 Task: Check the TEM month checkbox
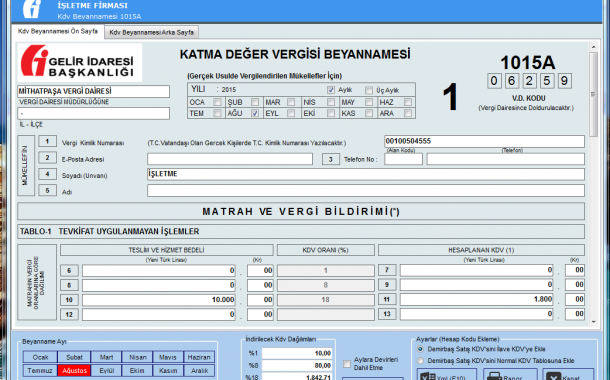217,113
